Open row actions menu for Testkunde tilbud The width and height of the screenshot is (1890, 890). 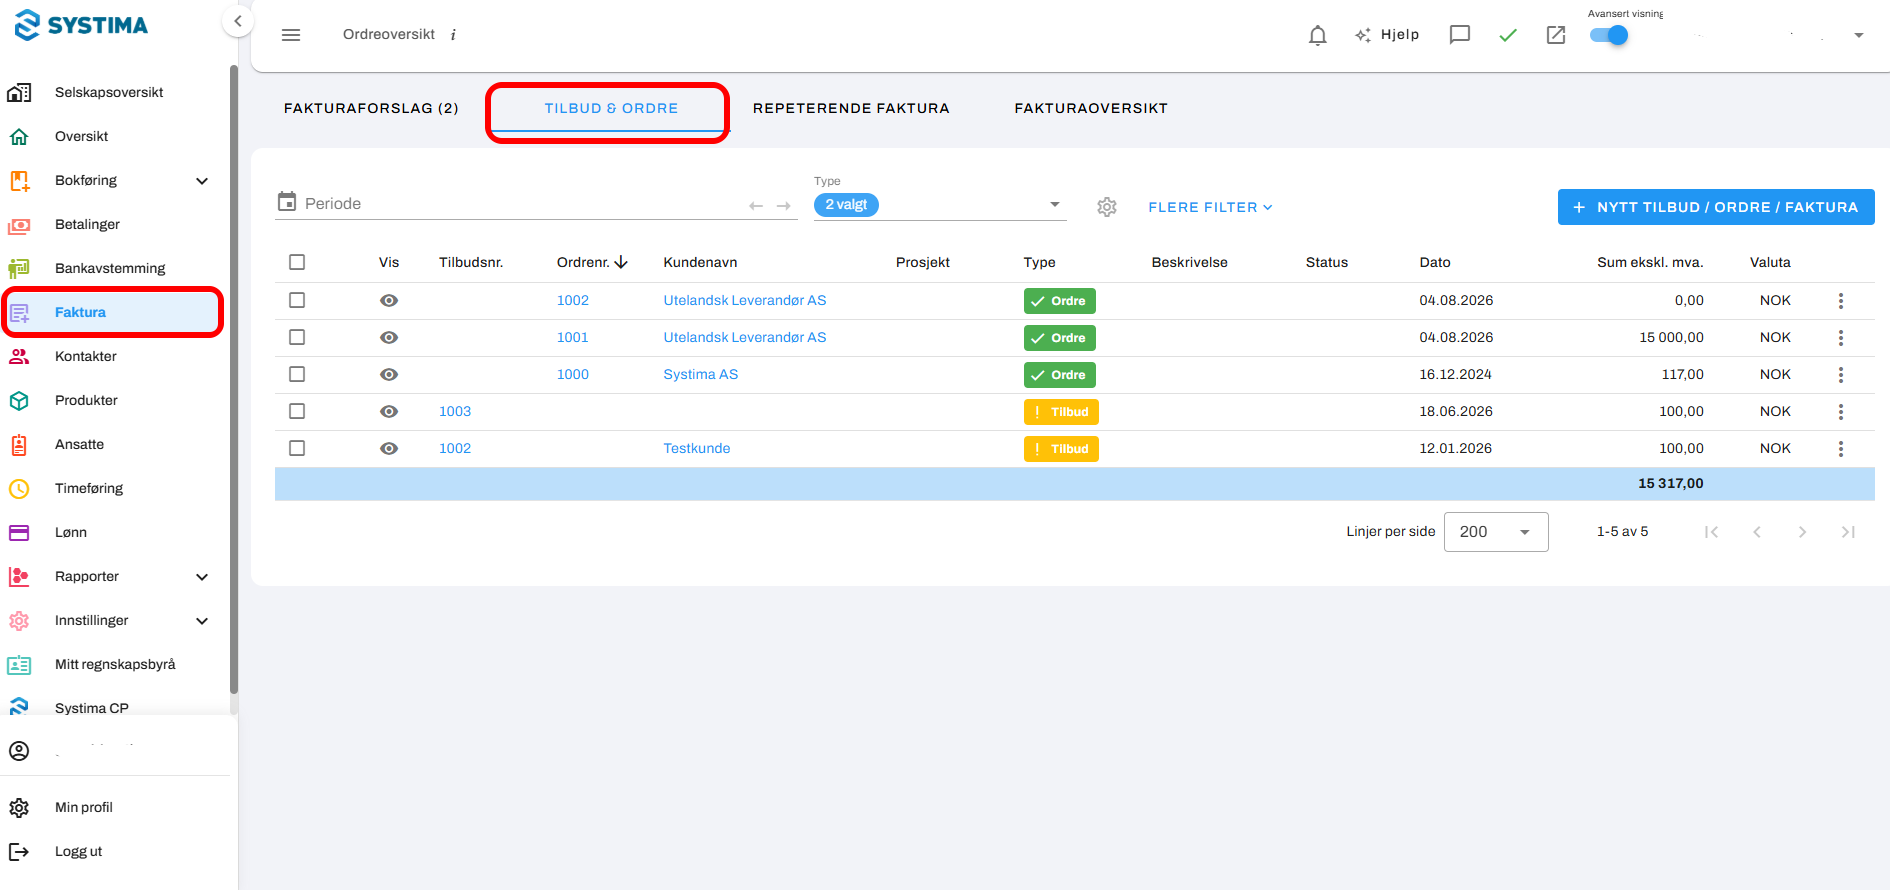pos(1841,449)
